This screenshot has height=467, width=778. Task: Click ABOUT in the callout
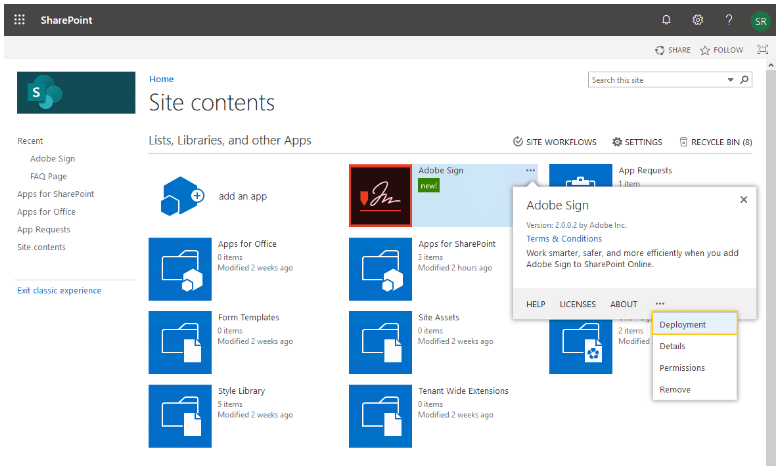tap(624, 304)
